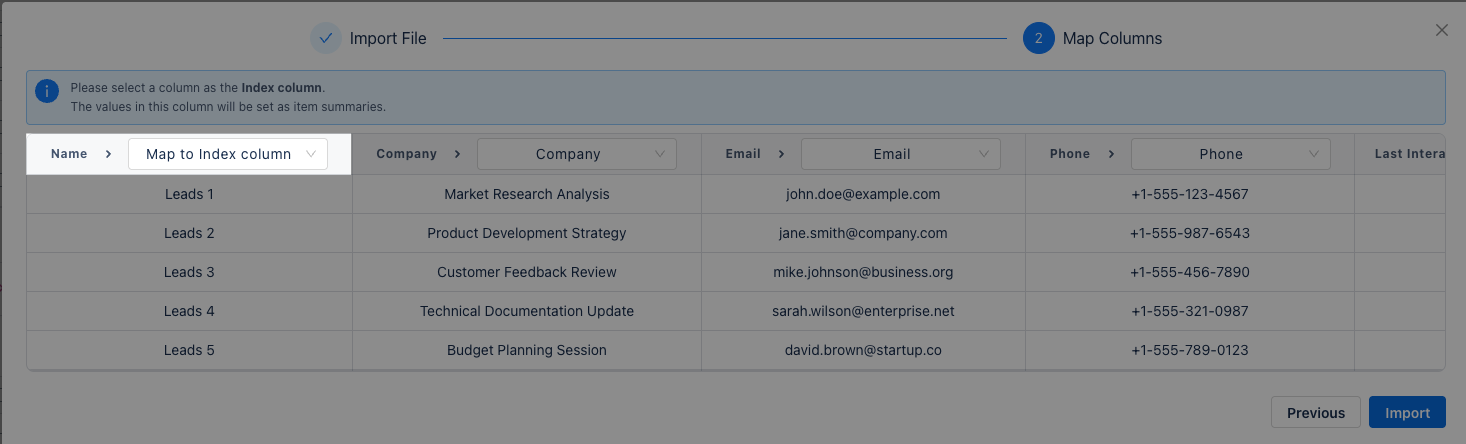
Task: Click the arrow icon next to Email header
Action: click(x=782, y=154)
